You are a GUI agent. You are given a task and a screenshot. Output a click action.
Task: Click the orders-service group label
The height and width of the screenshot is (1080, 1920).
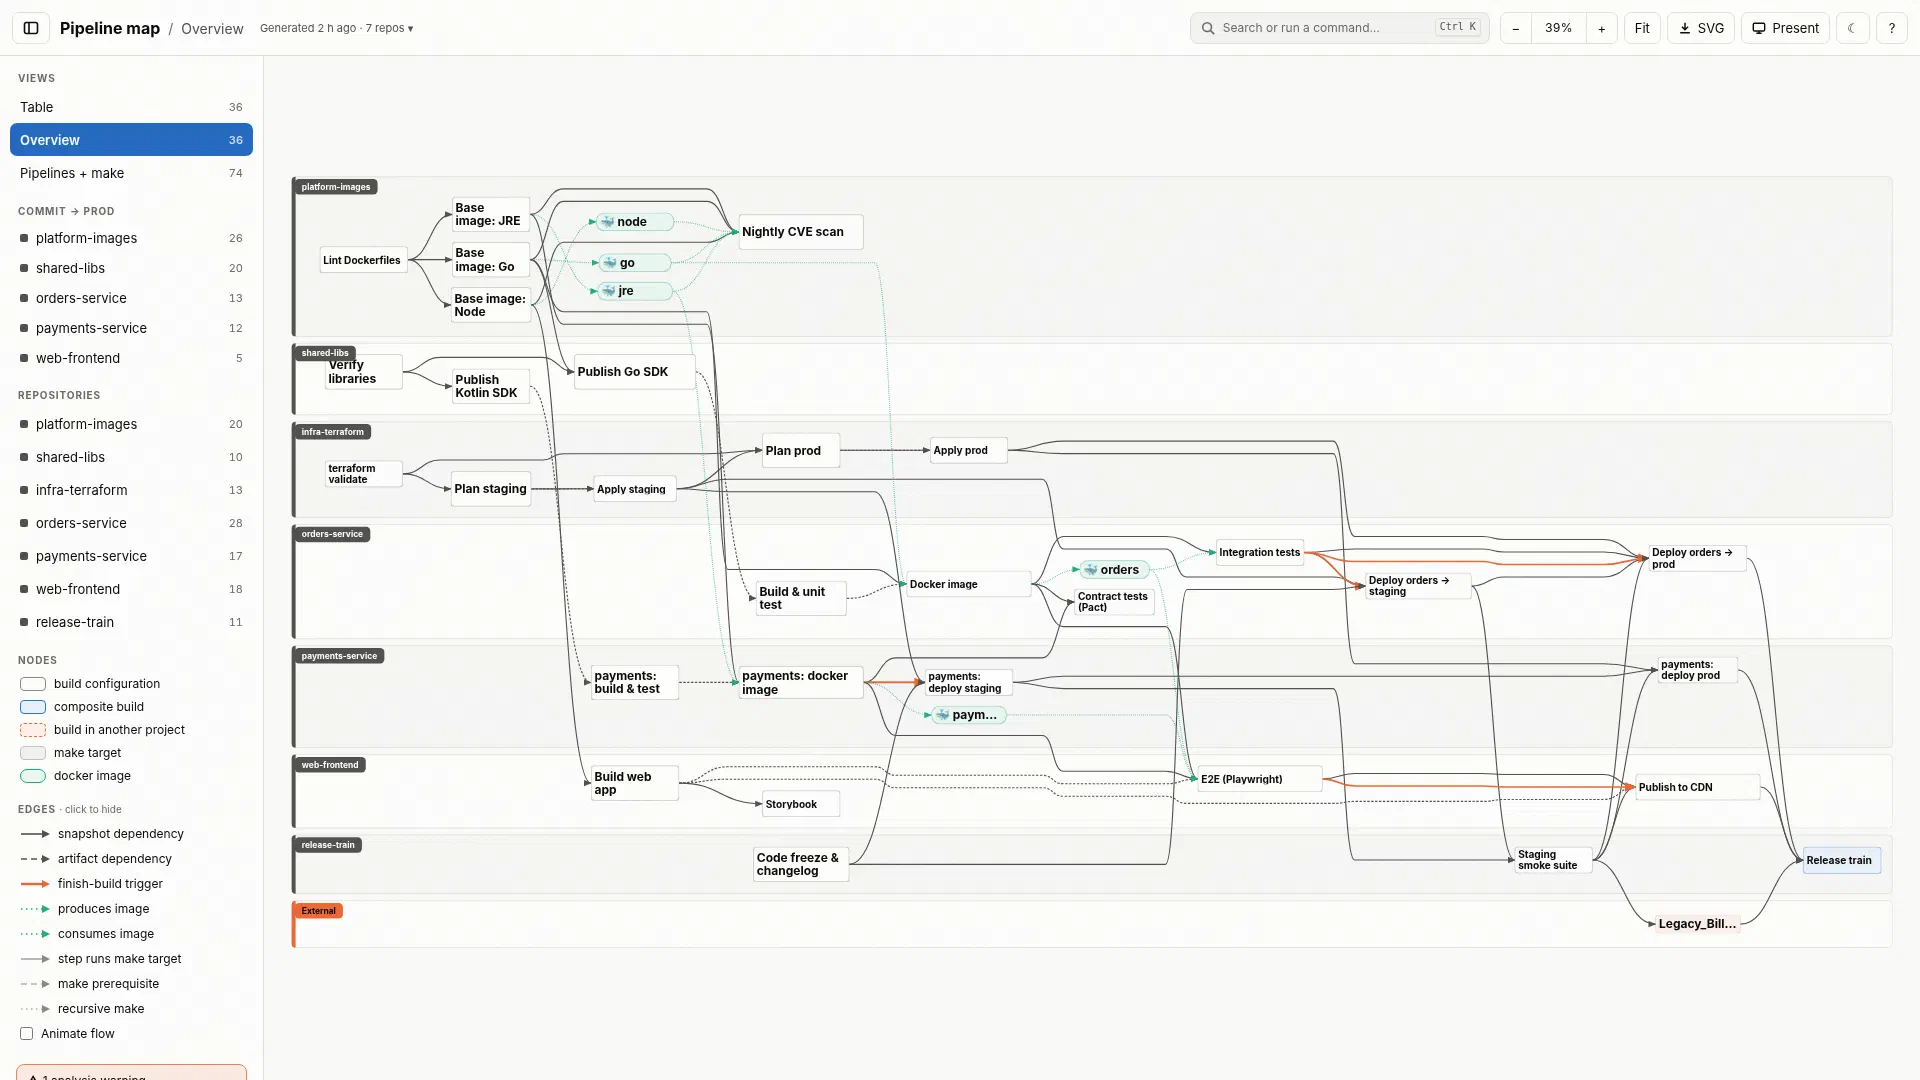[x=332, y=534]
